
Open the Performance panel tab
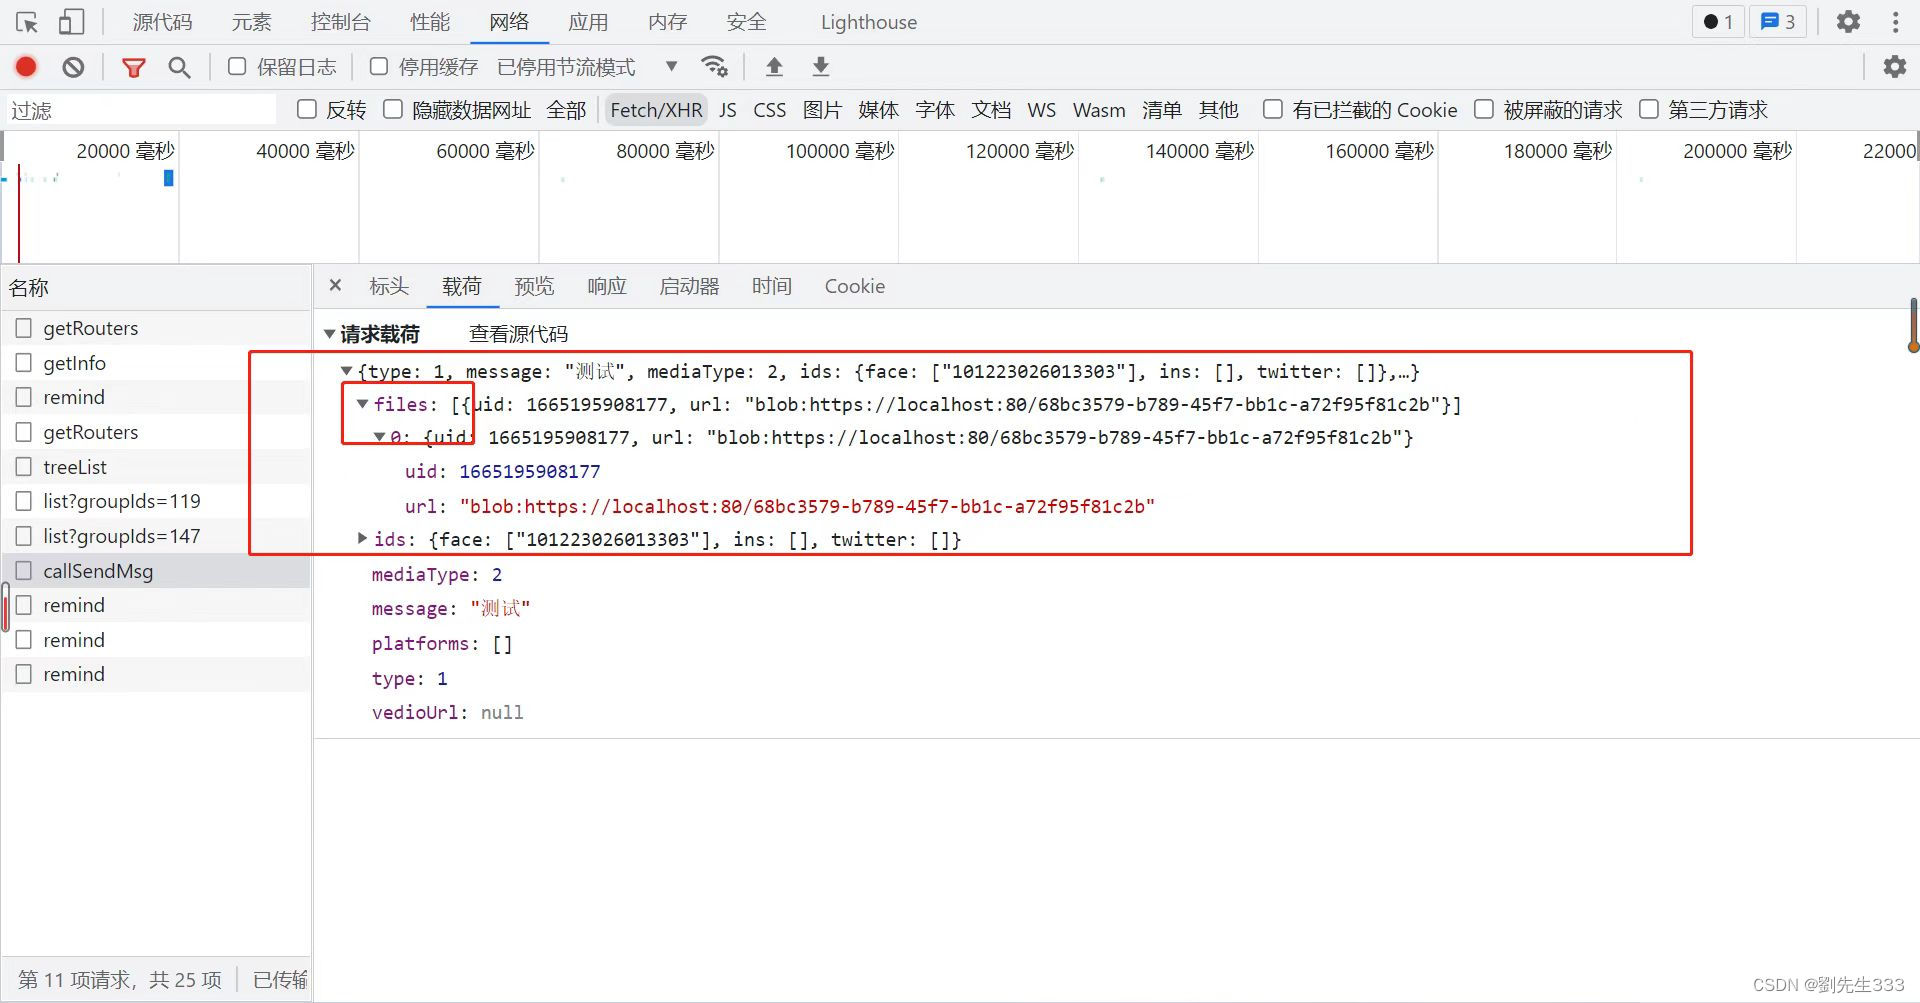tap(430, 22)
